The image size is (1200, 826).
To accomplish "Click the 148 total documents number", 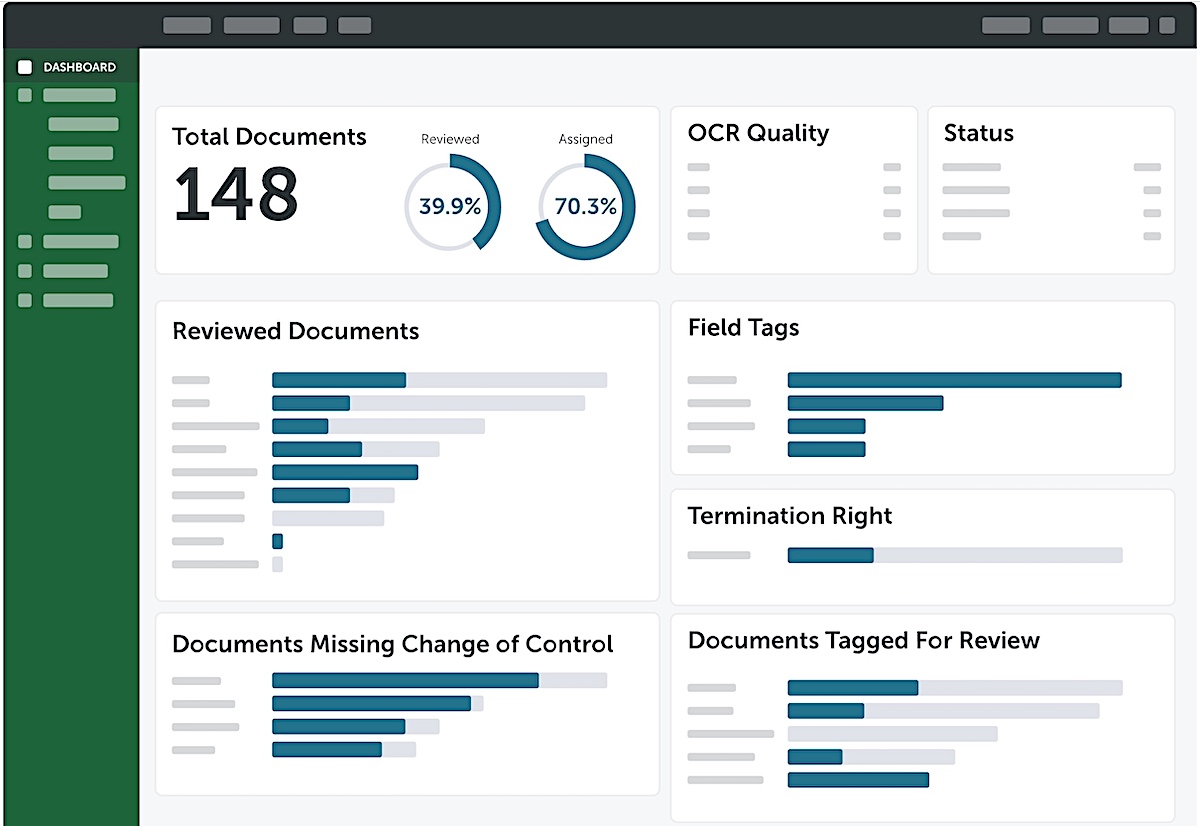I will [236, 194].
